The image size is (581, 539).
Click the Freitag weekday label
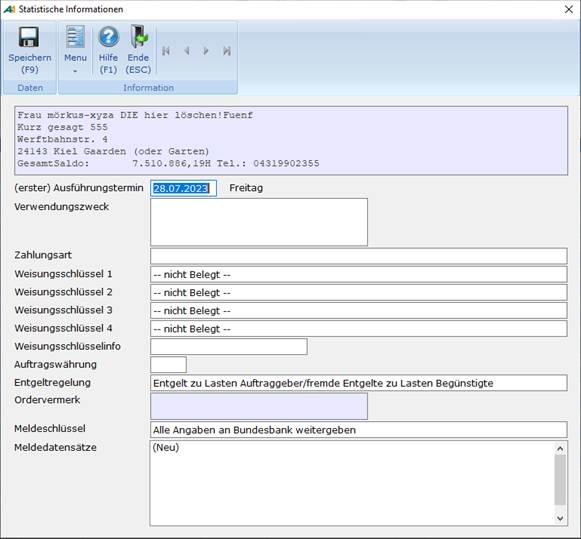click(246, 188)
